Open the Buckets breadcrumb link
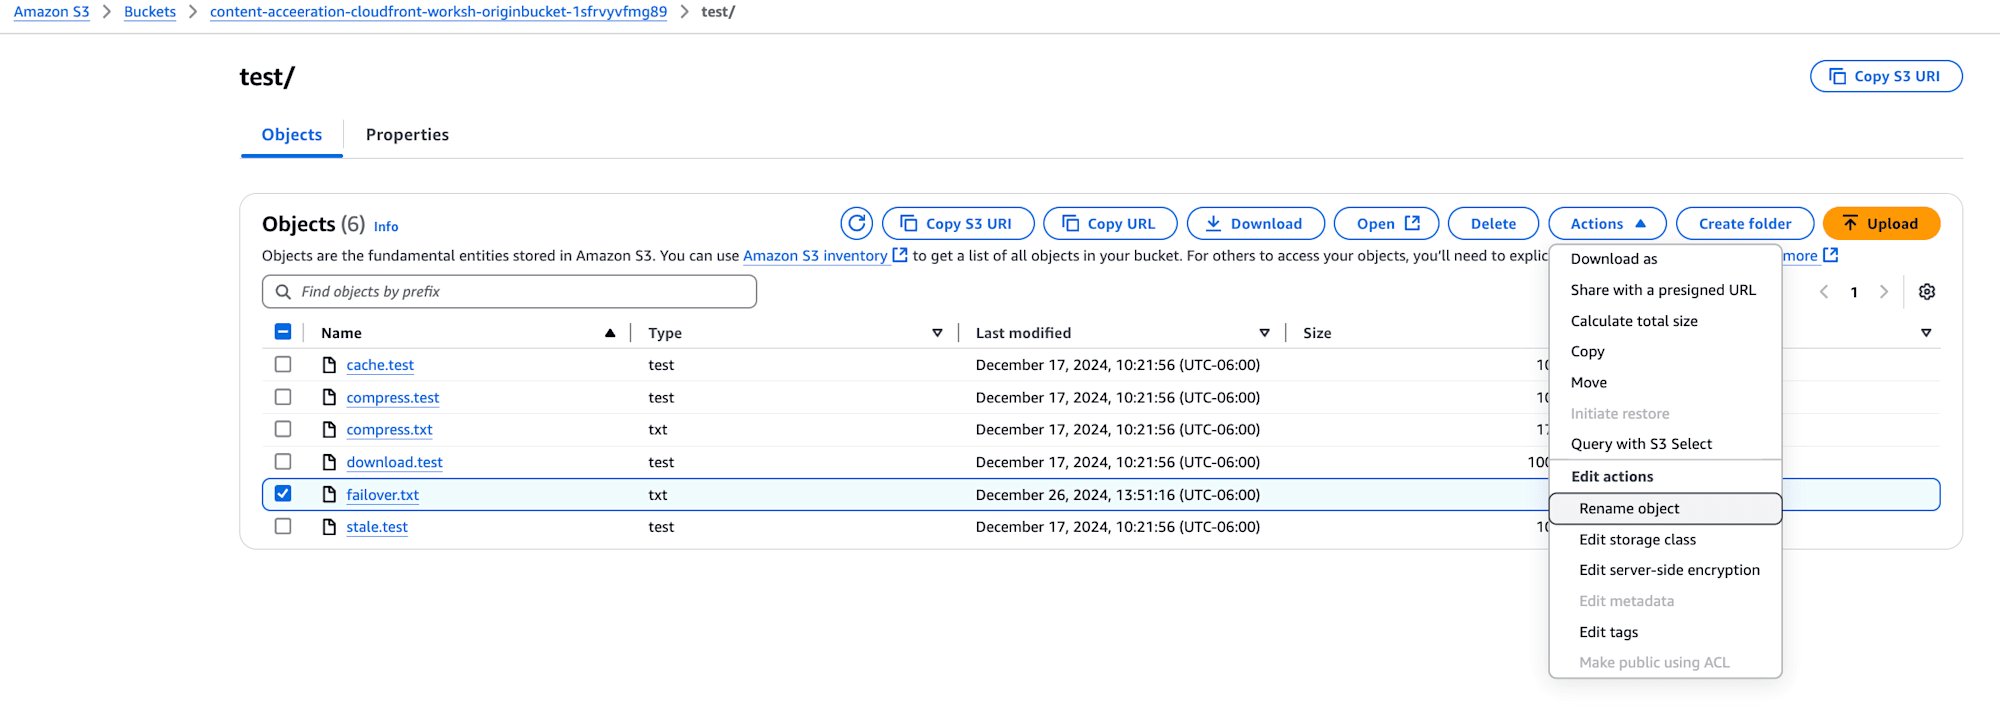Viewport: 2000px width, 721px height. [x=150, y=12]
